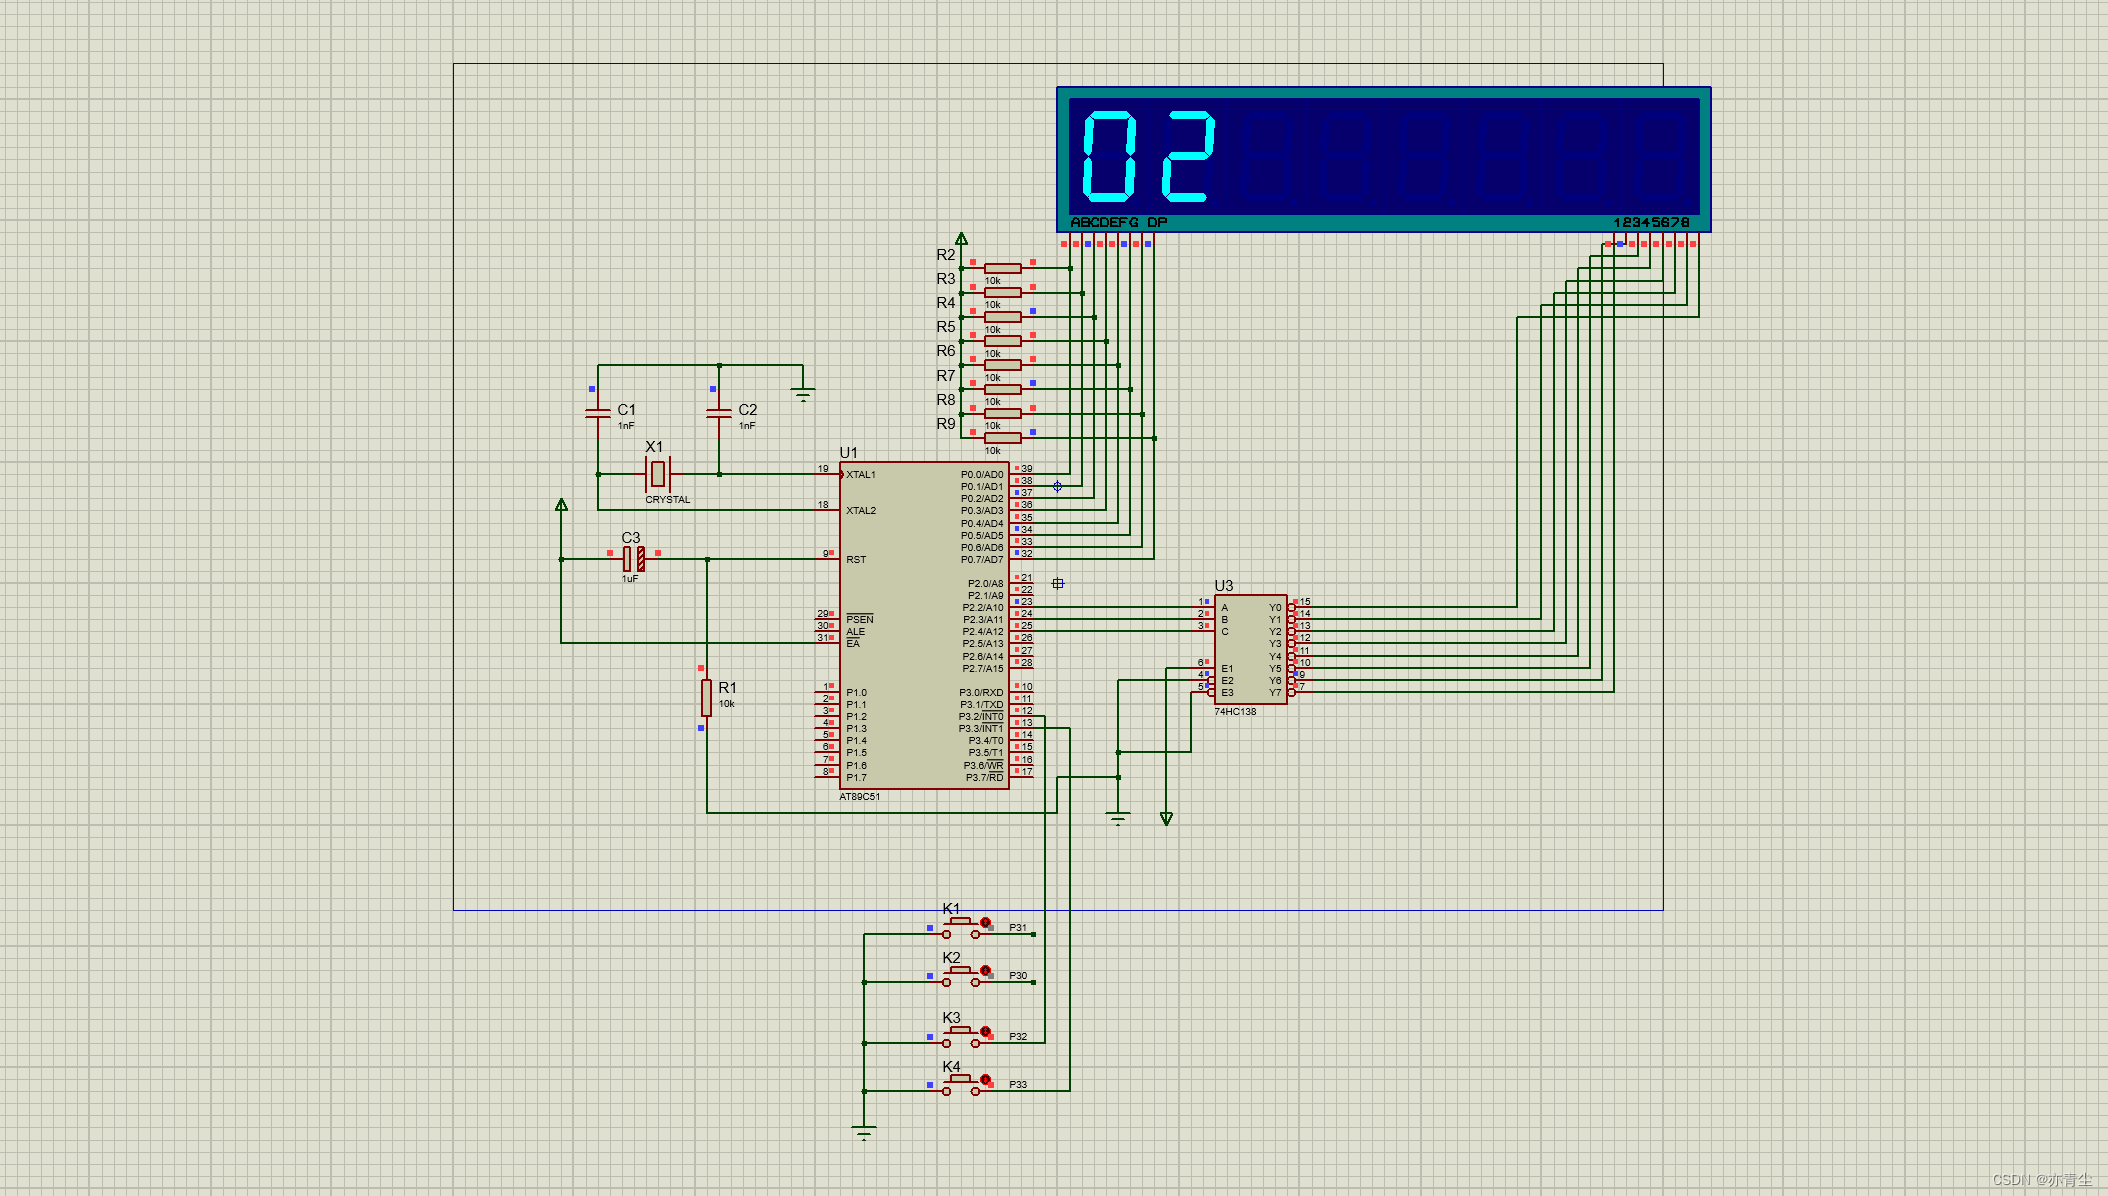The height and width of the screenshot is (1196, 2108).
Task: Select the polarized capacitor C3
Action: point(633,559)
